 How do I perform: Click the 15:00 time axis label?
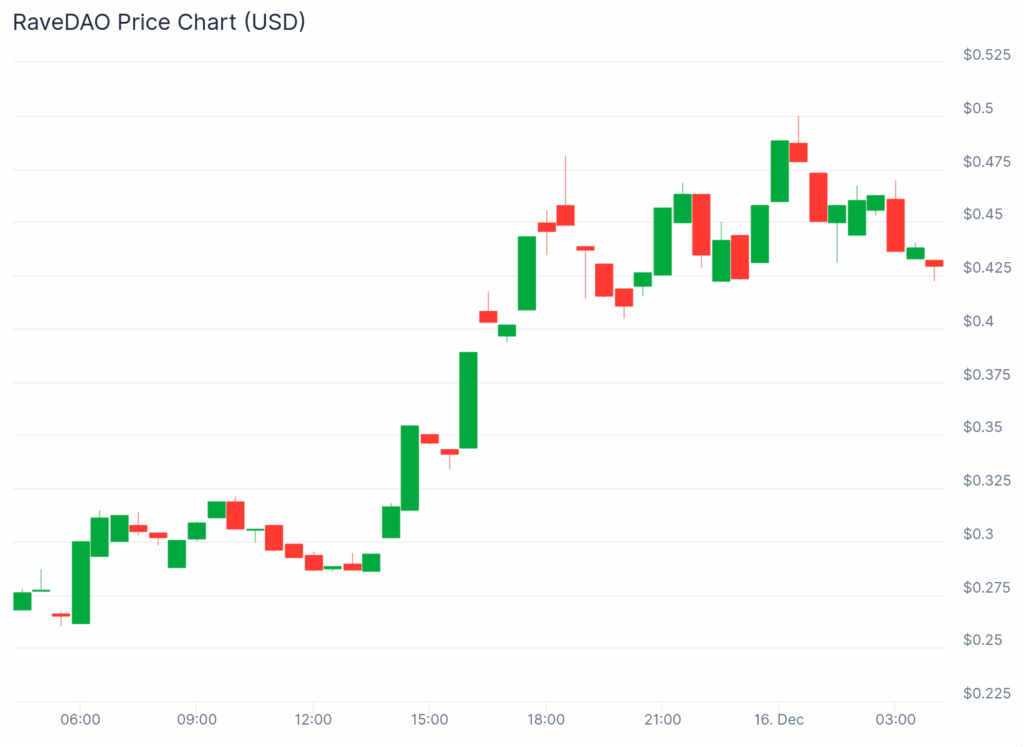429,720
